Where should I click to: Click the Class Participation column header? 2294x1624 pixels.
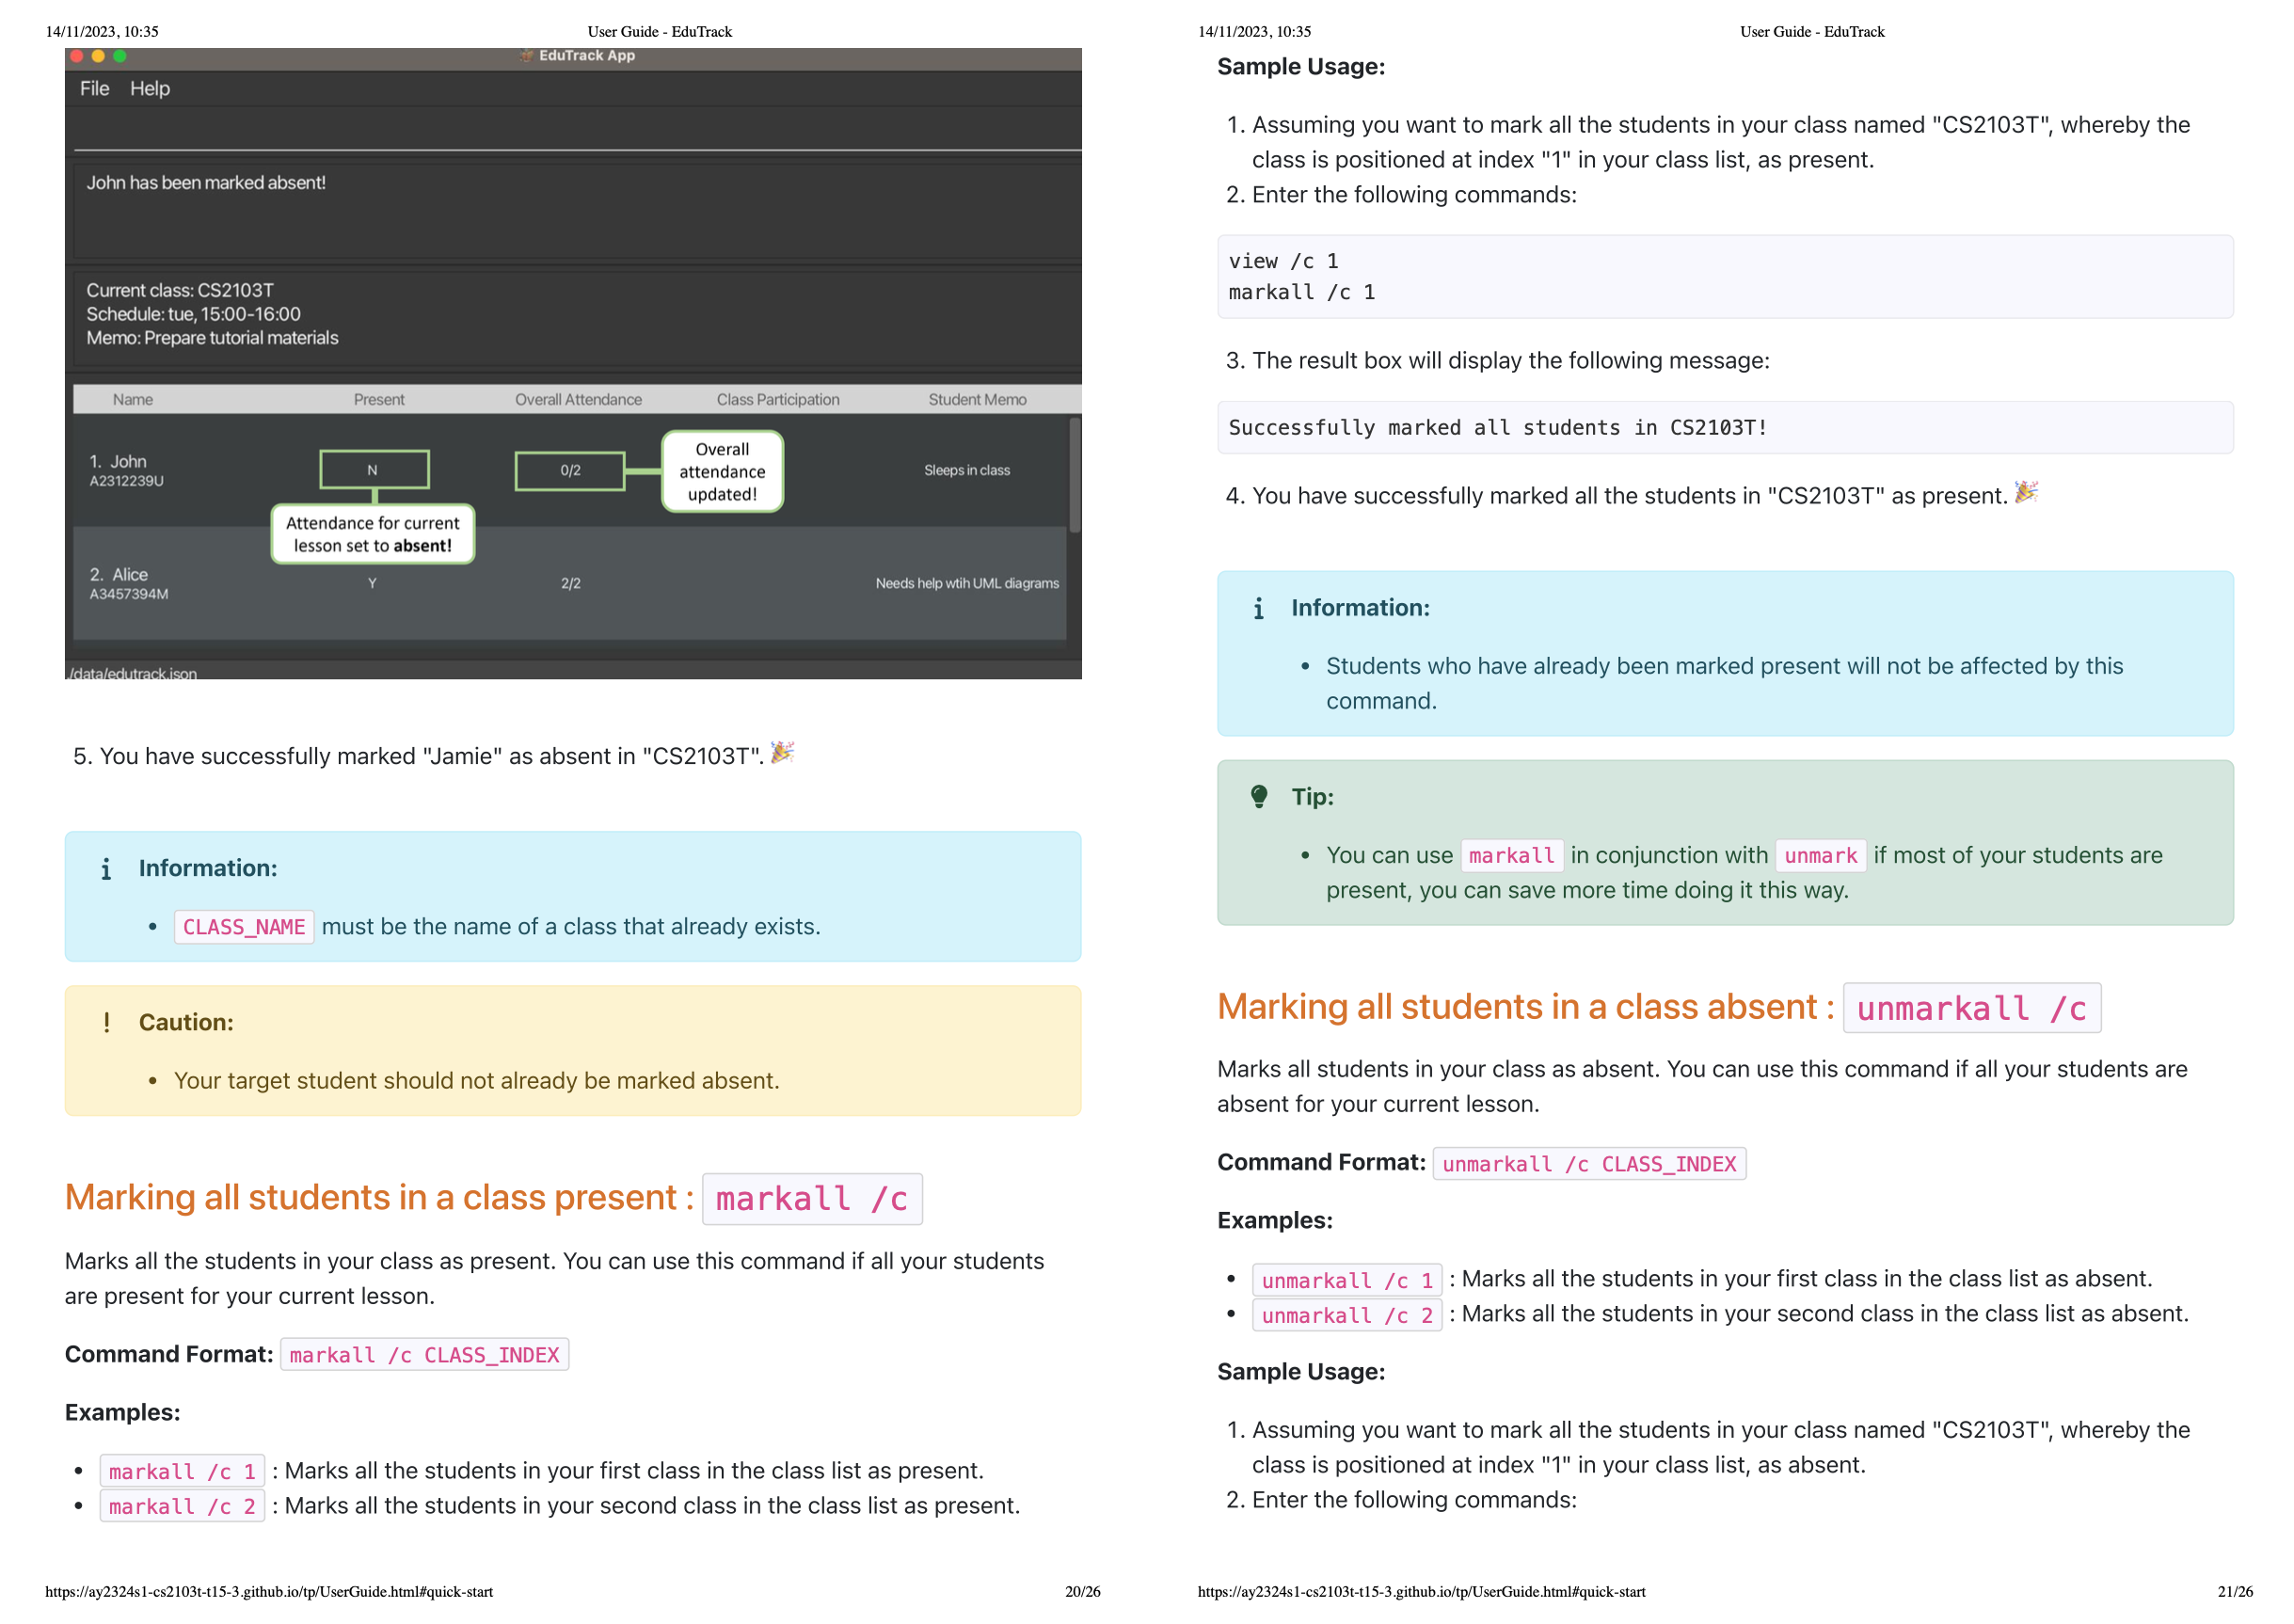[778, 399]
